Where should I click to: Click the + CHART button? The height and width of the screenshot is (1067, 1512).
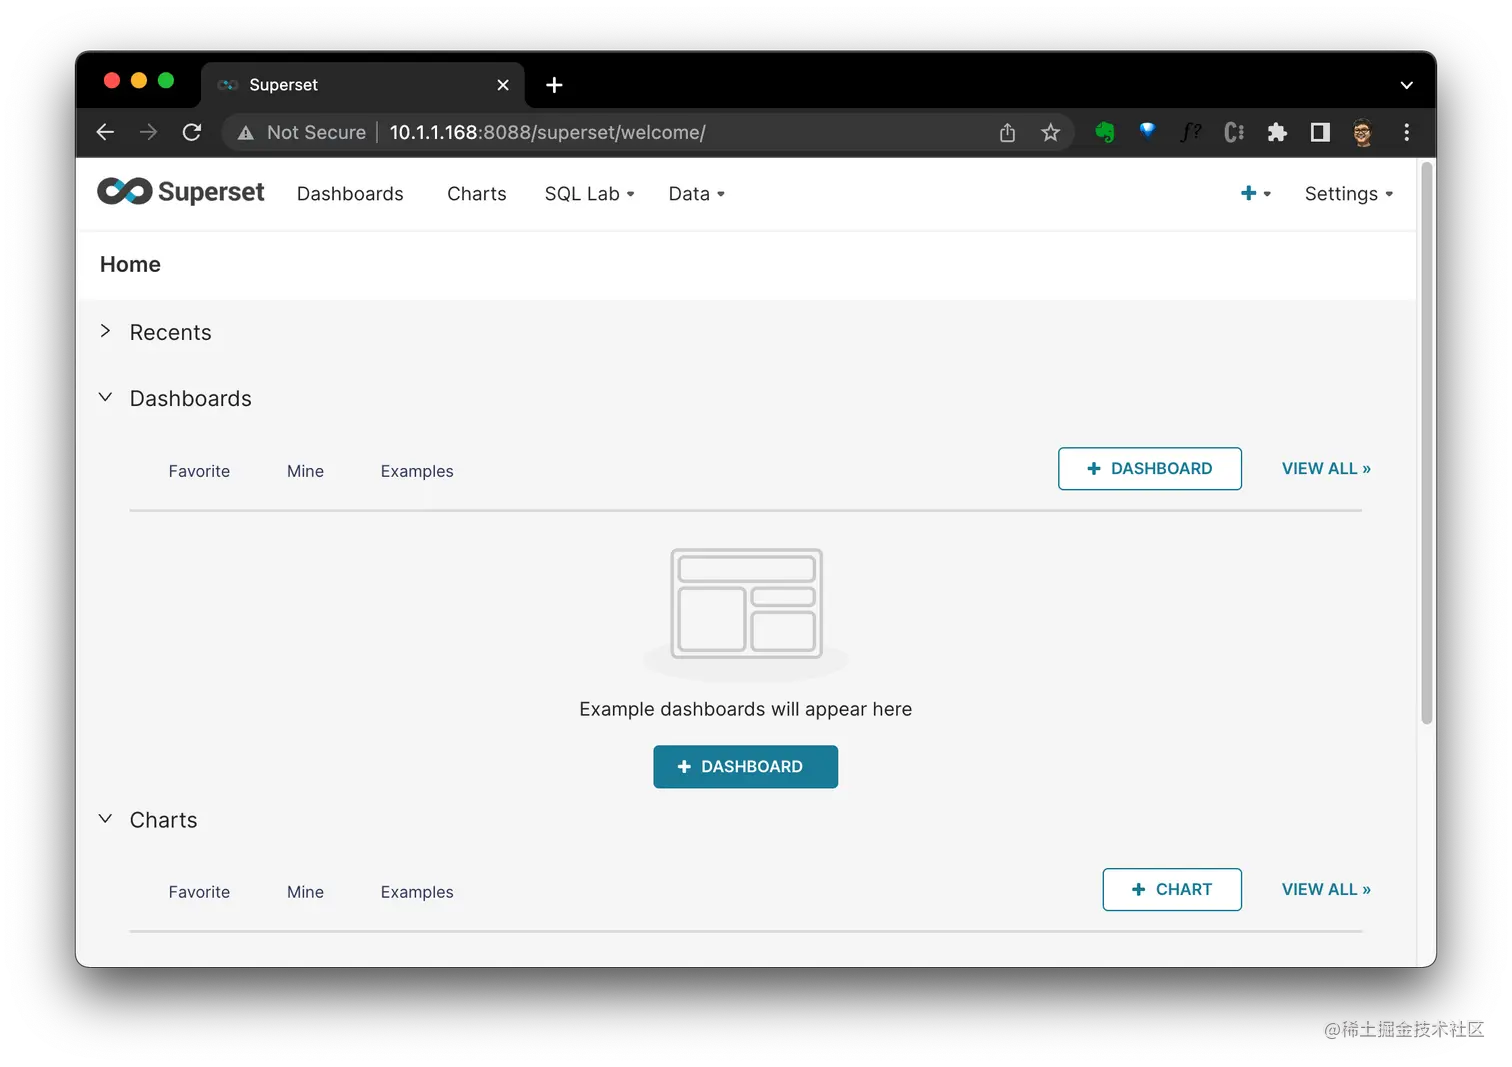click(1172, 890)
